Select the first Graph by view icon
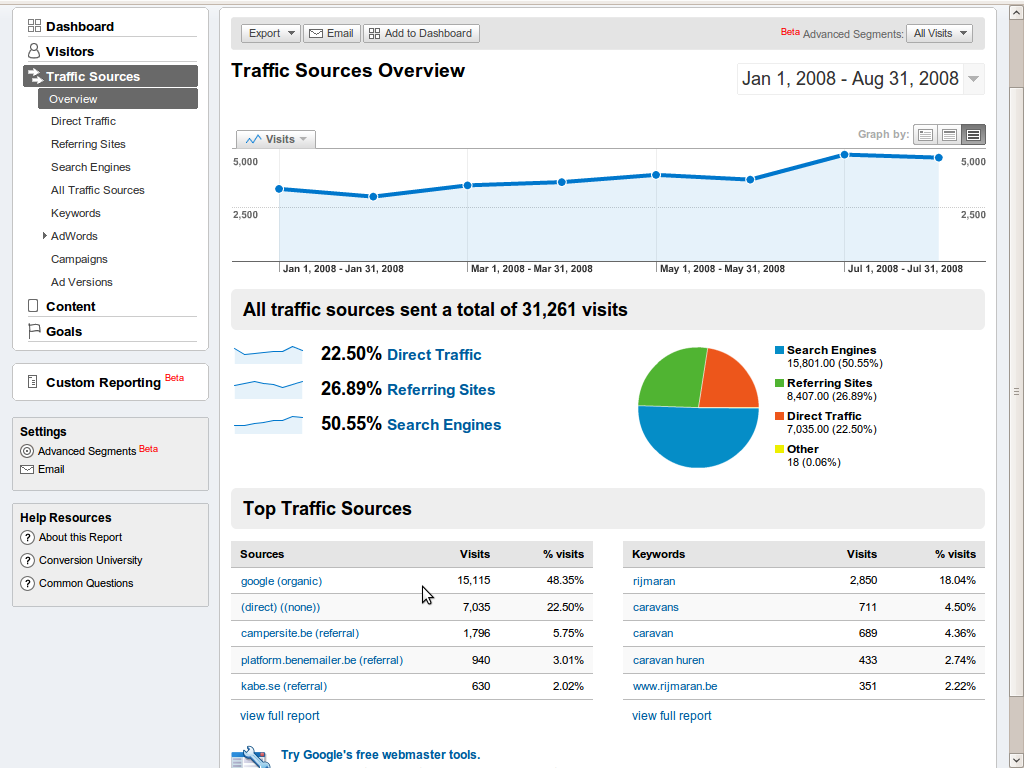The width and height of the screenshot is (1024, 768). pos(925,135)
